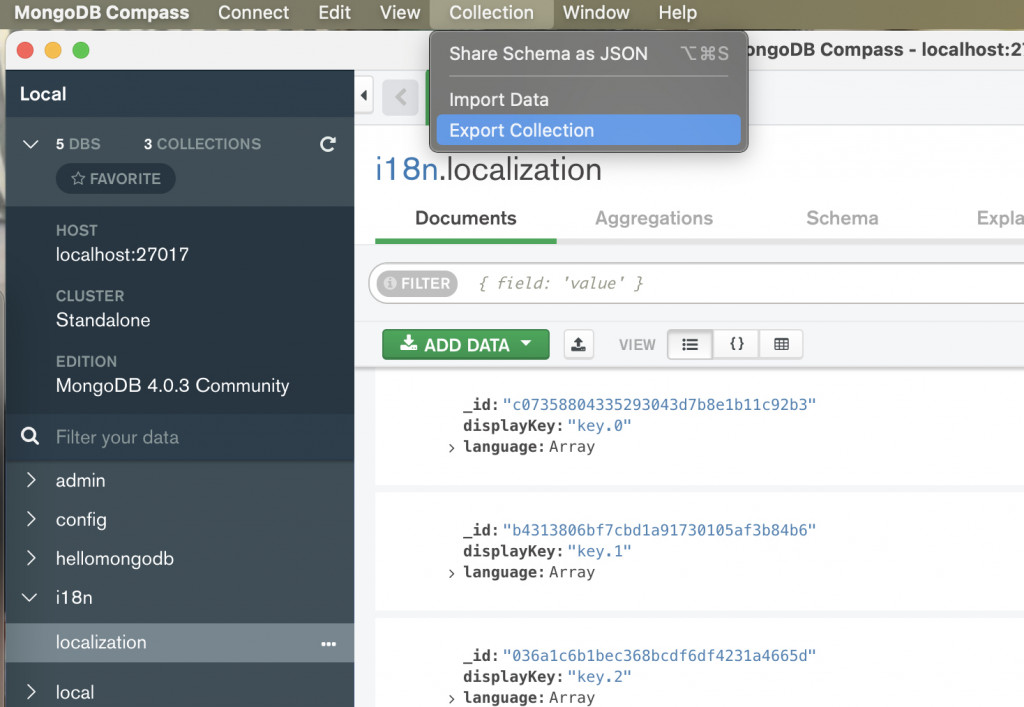Expand language array of key.2 document
Viewport: 1024px width, 707px height.
[x=451, y=699]
